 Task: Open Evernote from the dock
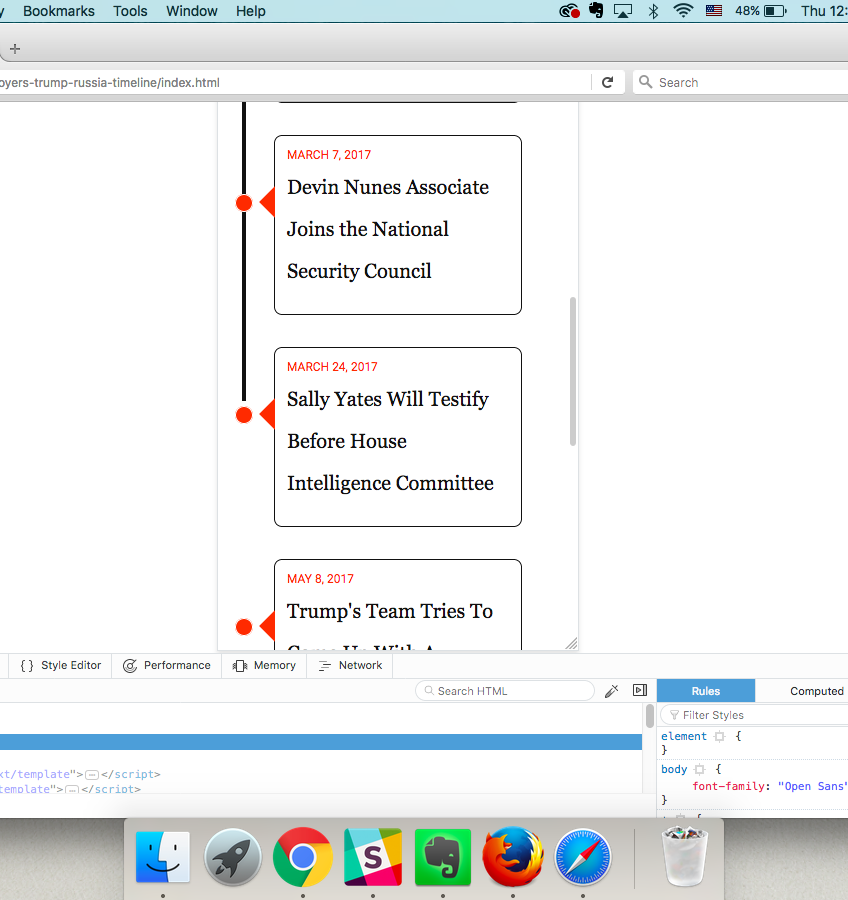click(x=442, y=857)
